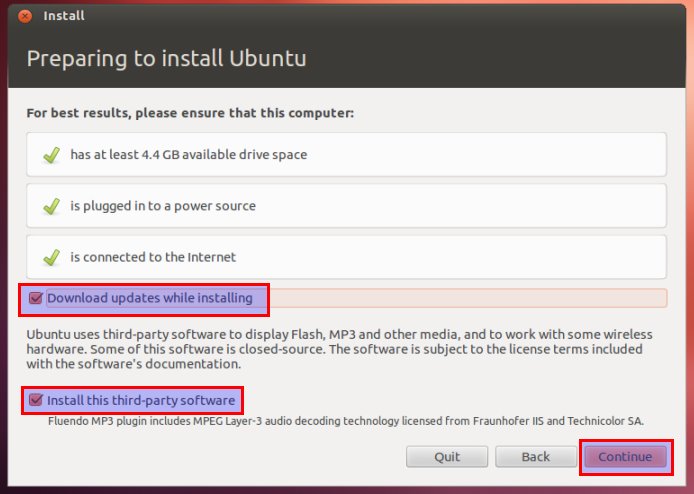Click the 'Install this third-party software' label text

141,401
